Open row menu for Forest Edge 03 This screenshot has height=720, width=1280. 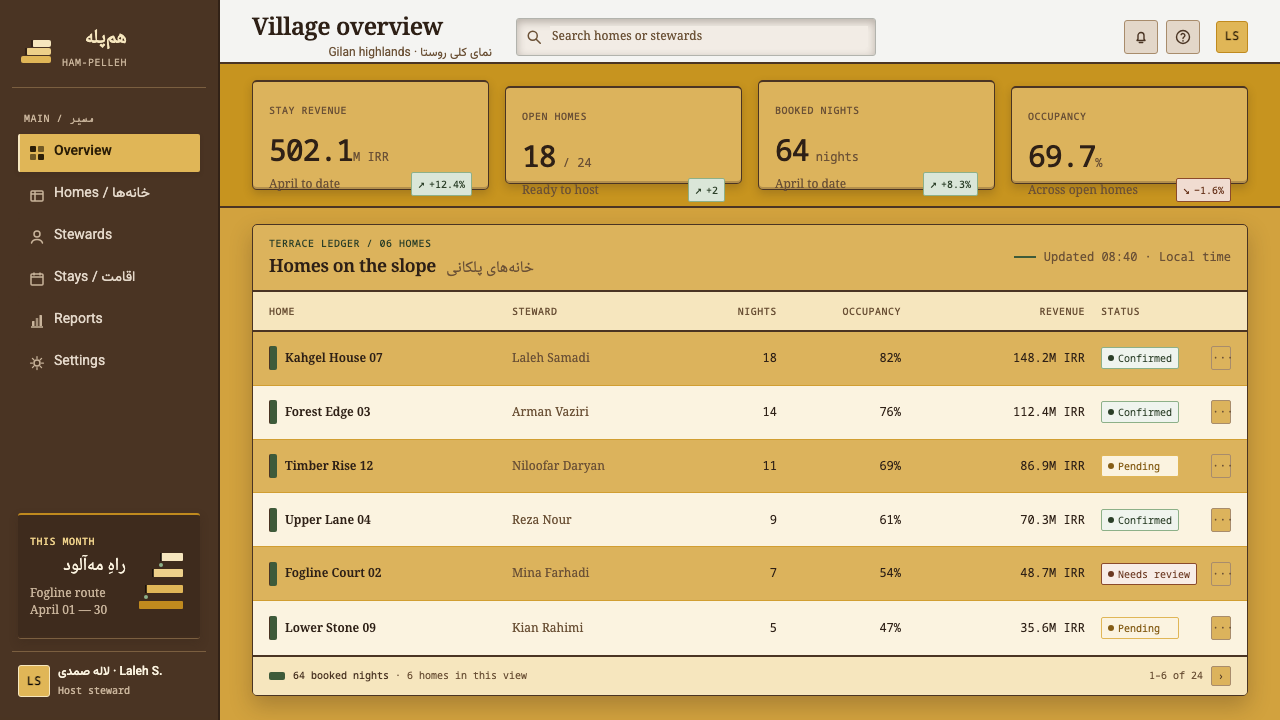click(x=1221, y=412)
